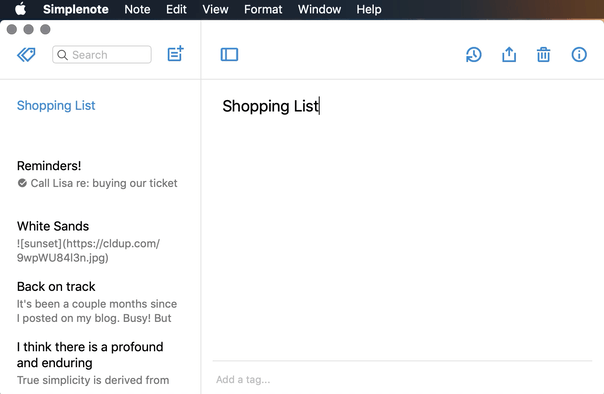Click the Search notes field

pyautogui.click(x=102, y=55)
